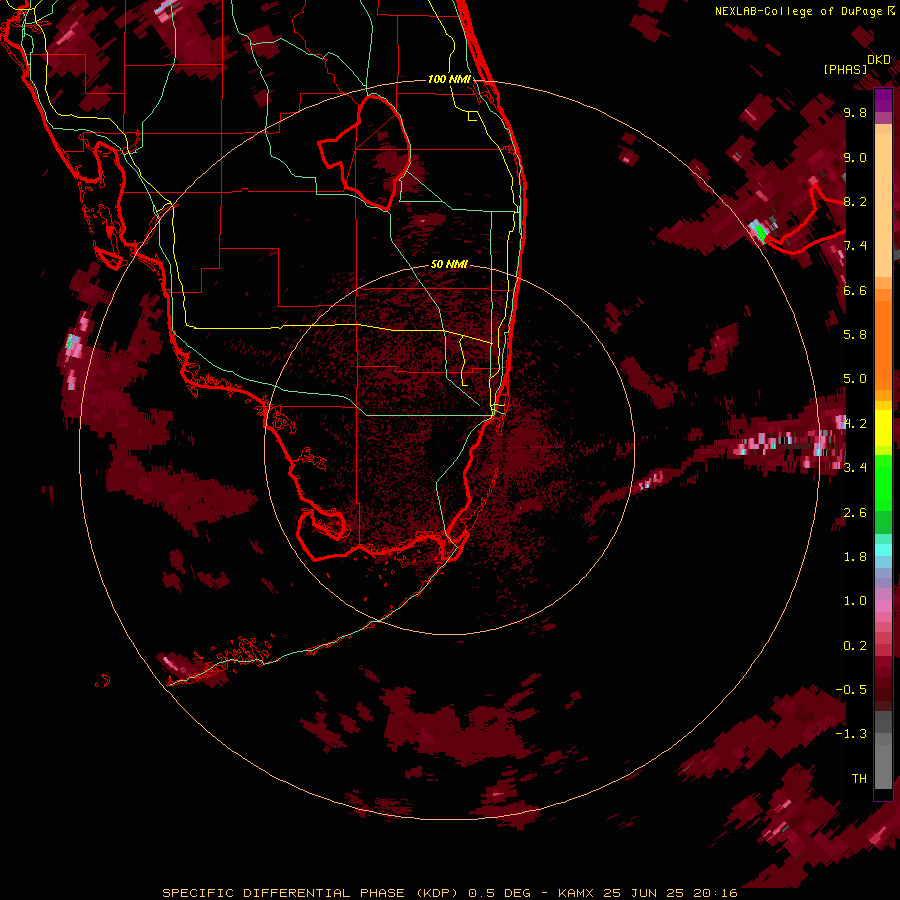Click the 5.8 legend value

coord(855,335)
